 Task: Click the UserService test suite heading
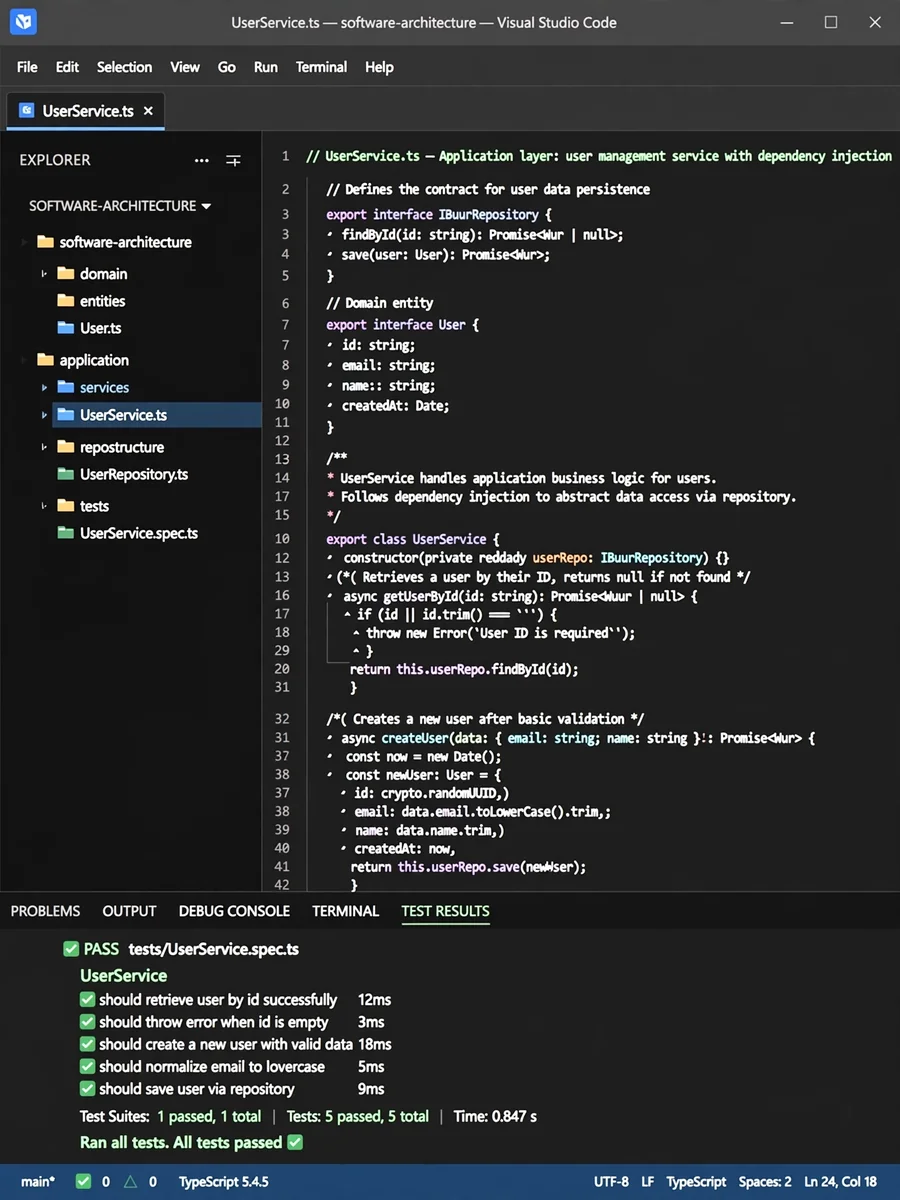coord(124,975)
